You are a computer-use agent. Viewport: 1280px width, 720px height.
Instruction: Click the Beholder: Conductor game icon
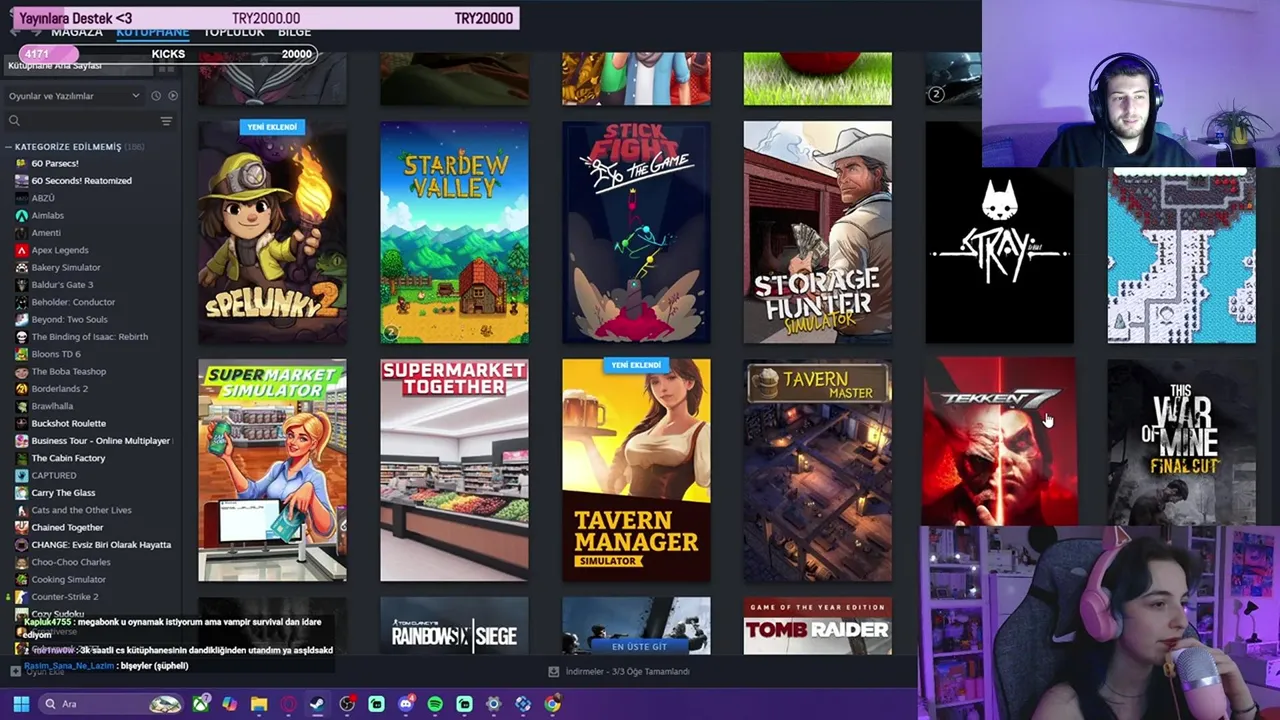pos(21,302)
